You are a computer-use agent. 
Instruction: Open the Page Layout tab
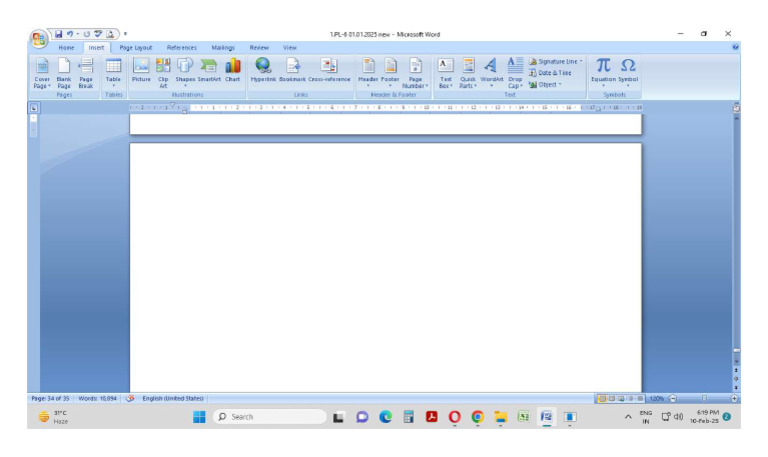click(x=136, y=48)
